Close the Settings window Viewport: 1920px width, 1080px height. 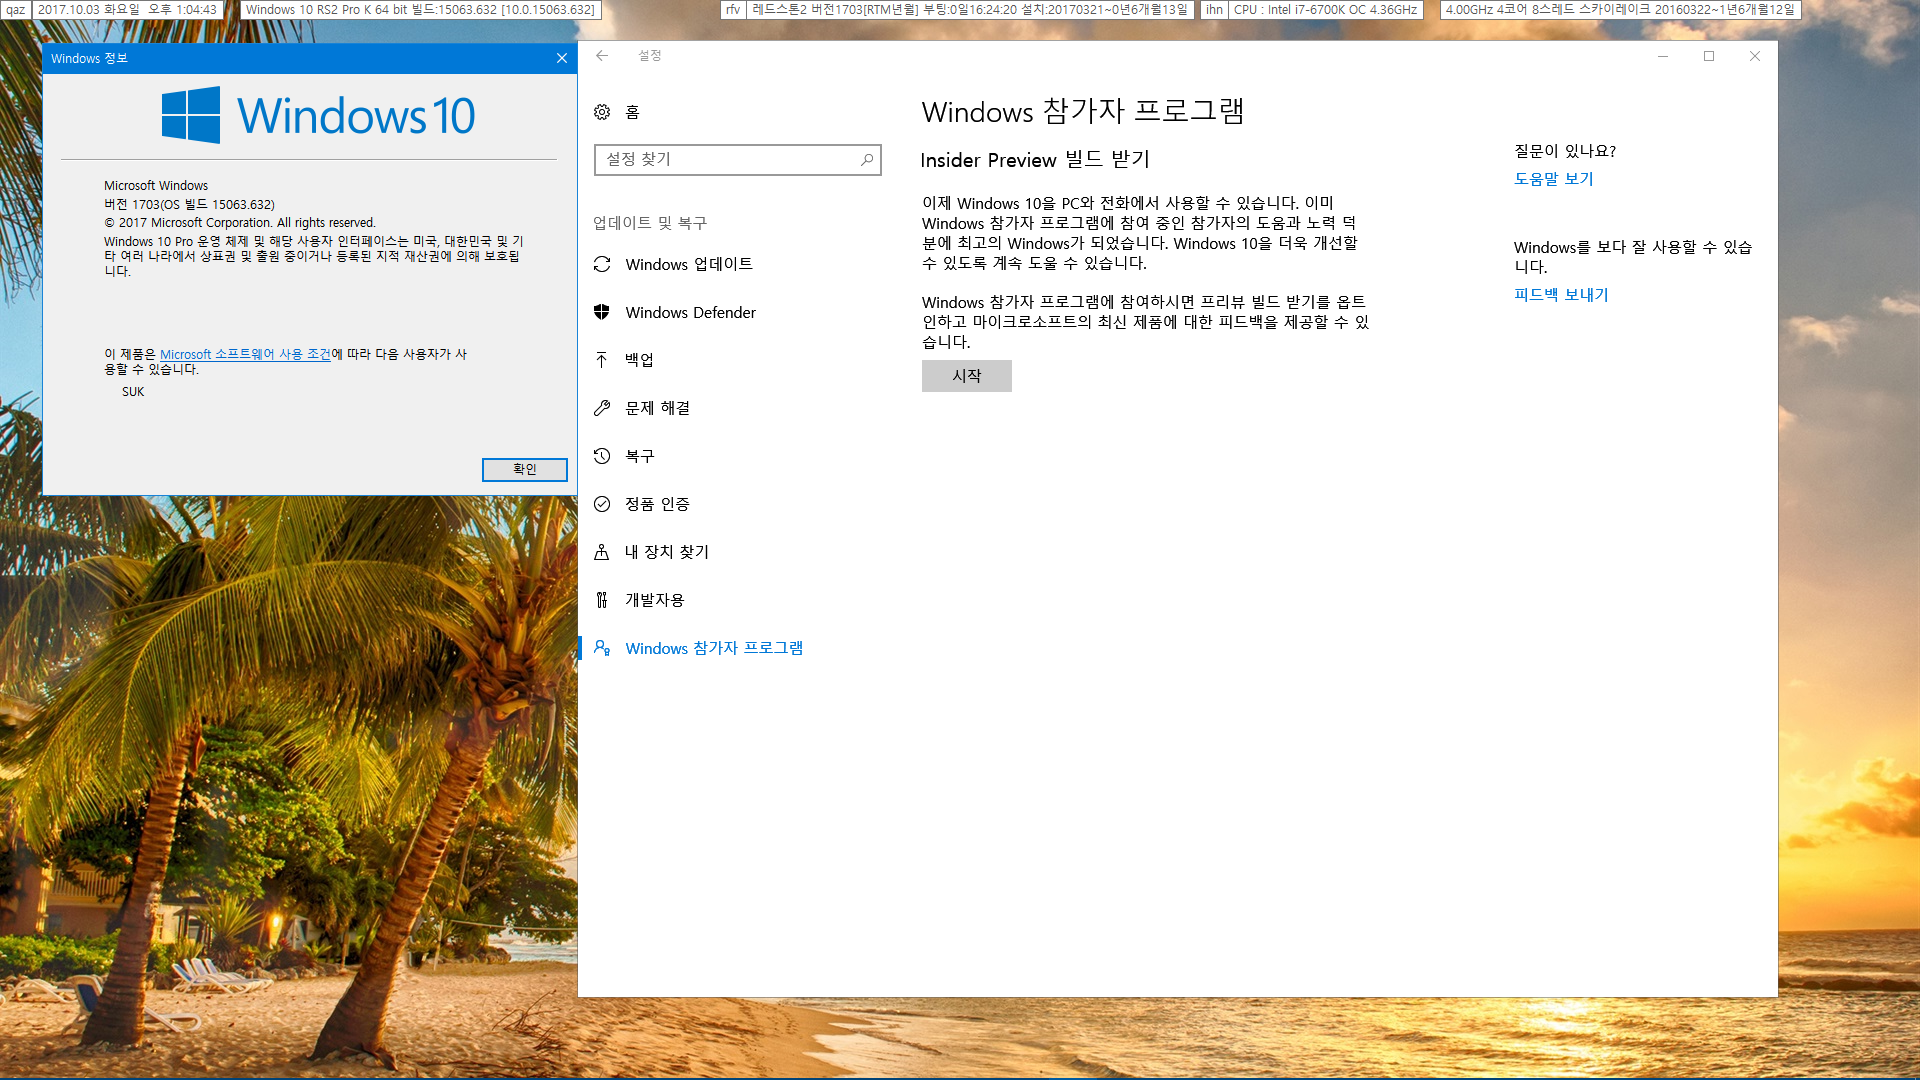[1755, 56]
